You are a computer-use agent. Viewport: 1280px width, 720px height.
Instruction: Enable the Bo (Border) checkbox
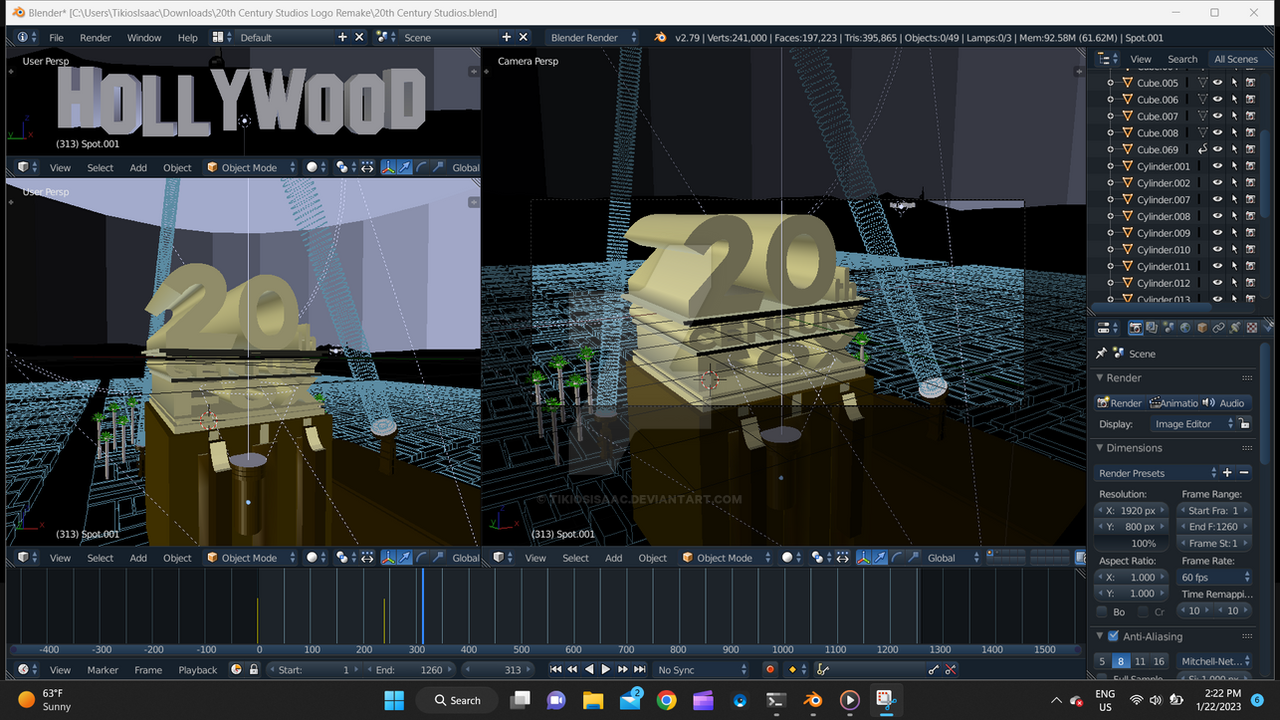tap(1102, 612)
